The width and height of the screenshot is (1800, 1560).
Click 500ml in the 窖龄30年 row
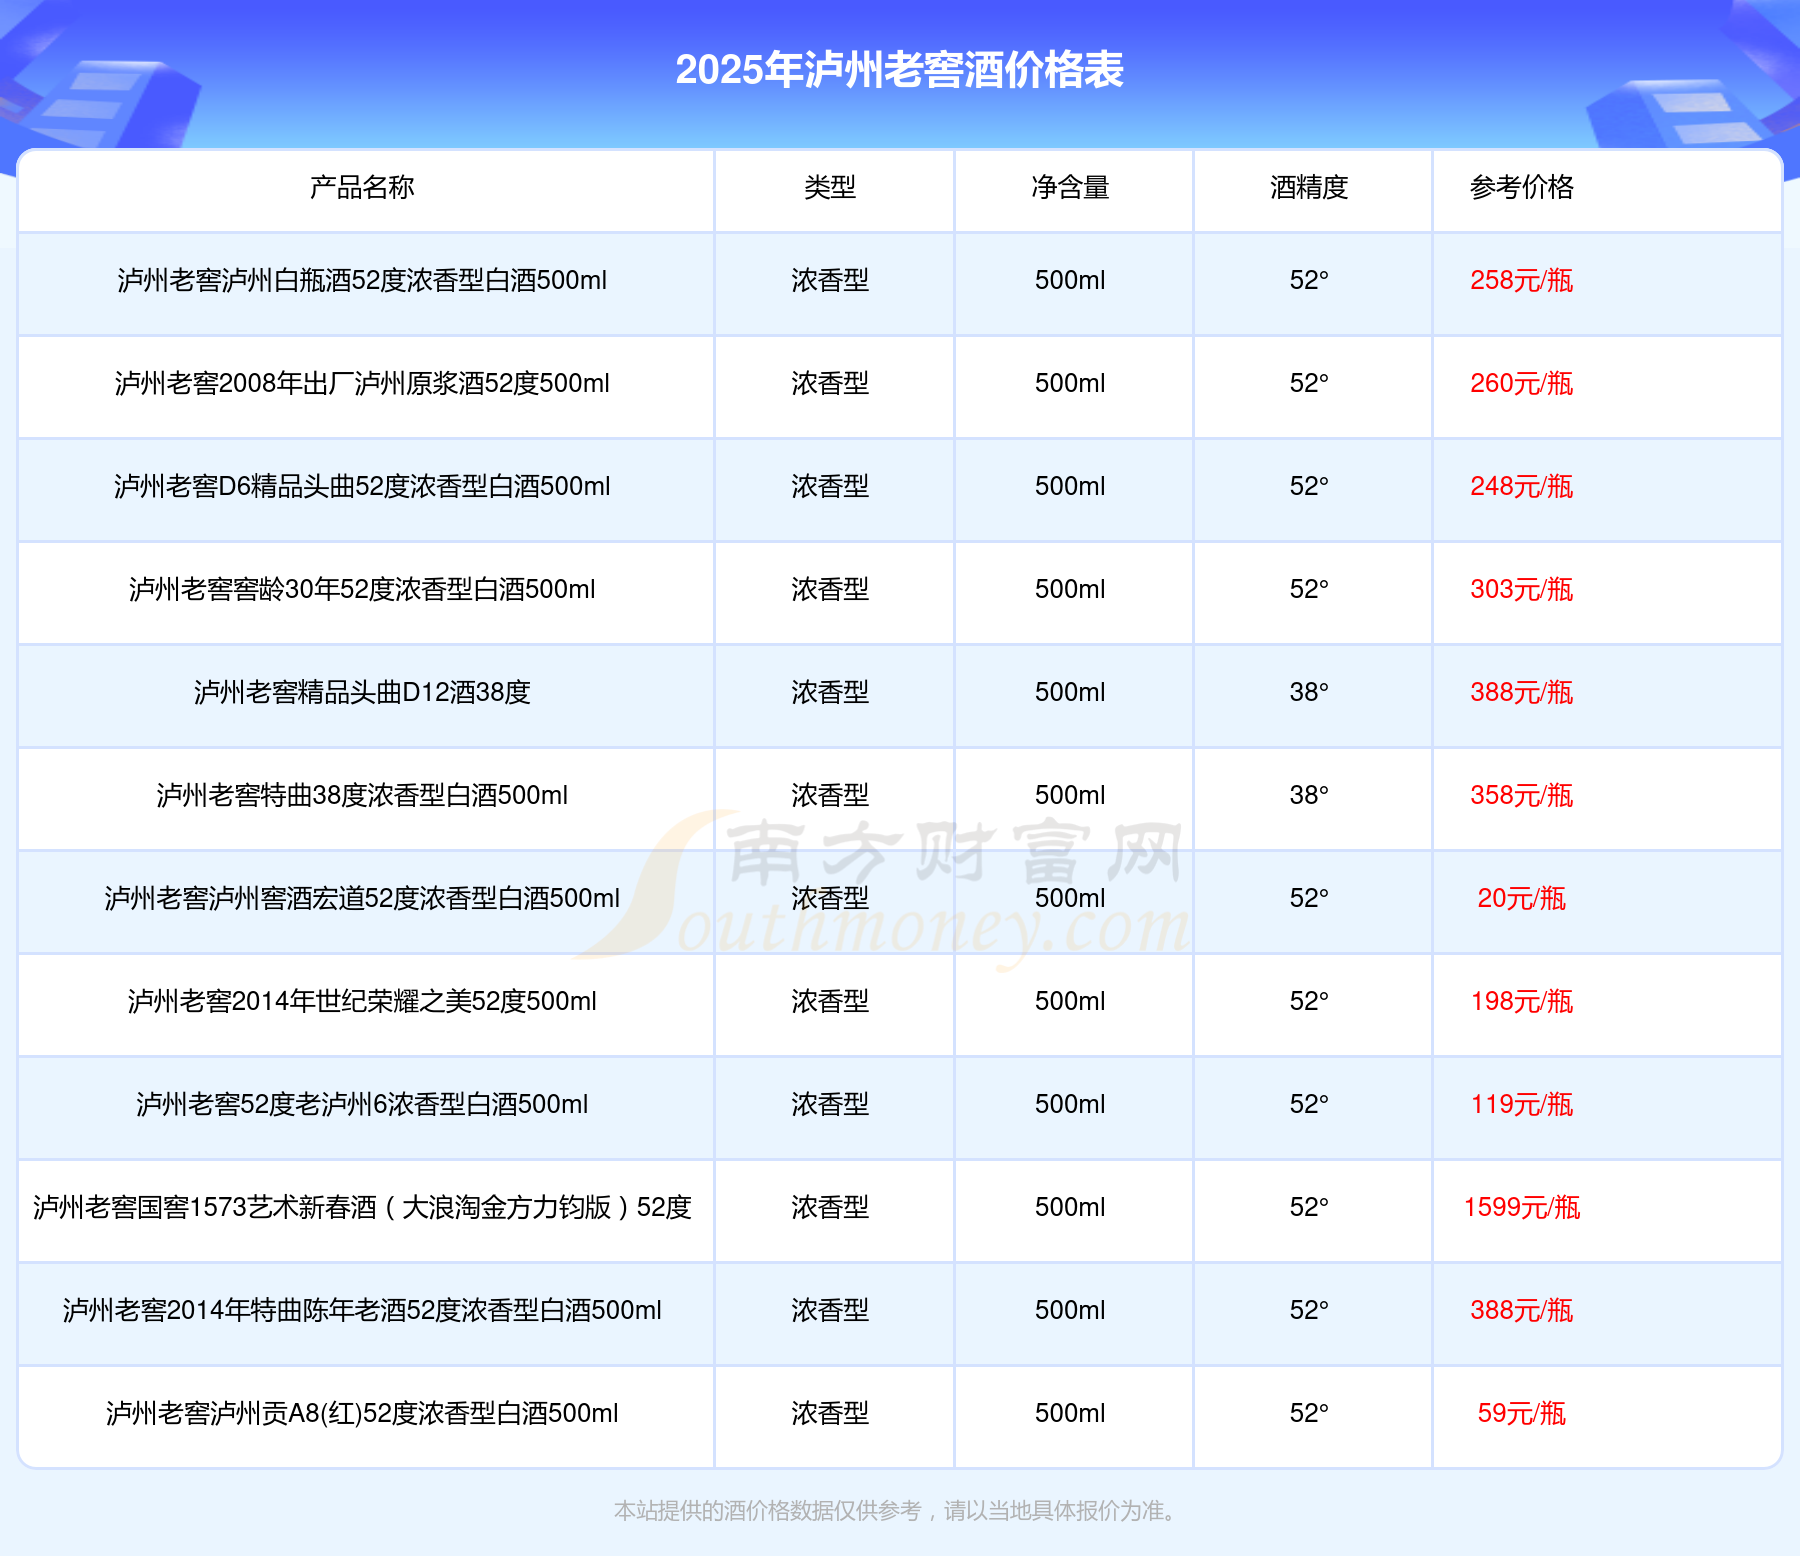(1070, 590)
